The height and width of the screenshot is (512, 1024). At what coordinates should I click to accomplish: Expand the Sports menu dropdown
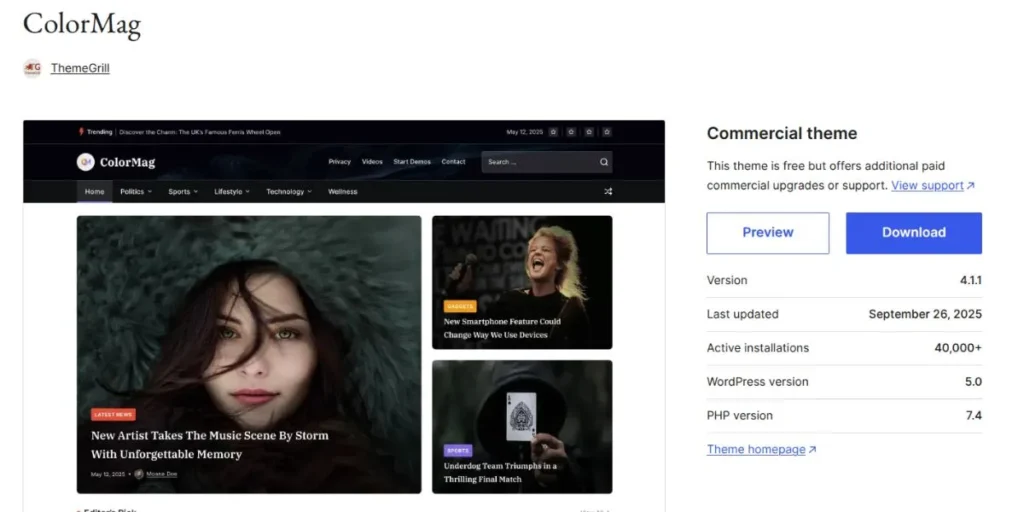pyautogui.click(x=183, y=192)
